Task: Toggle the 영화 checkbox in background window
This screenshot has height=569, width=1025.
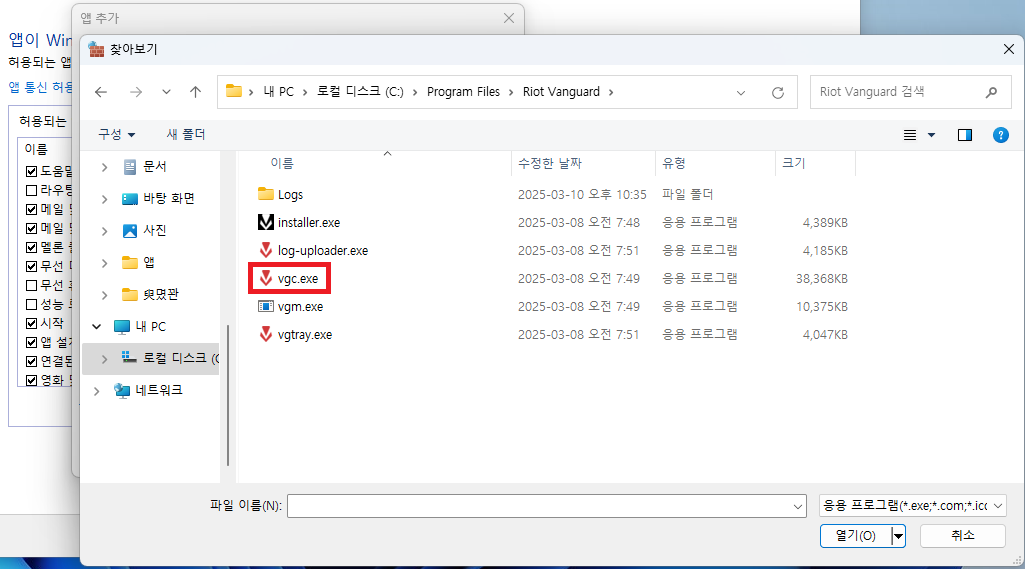Action: 31,380
